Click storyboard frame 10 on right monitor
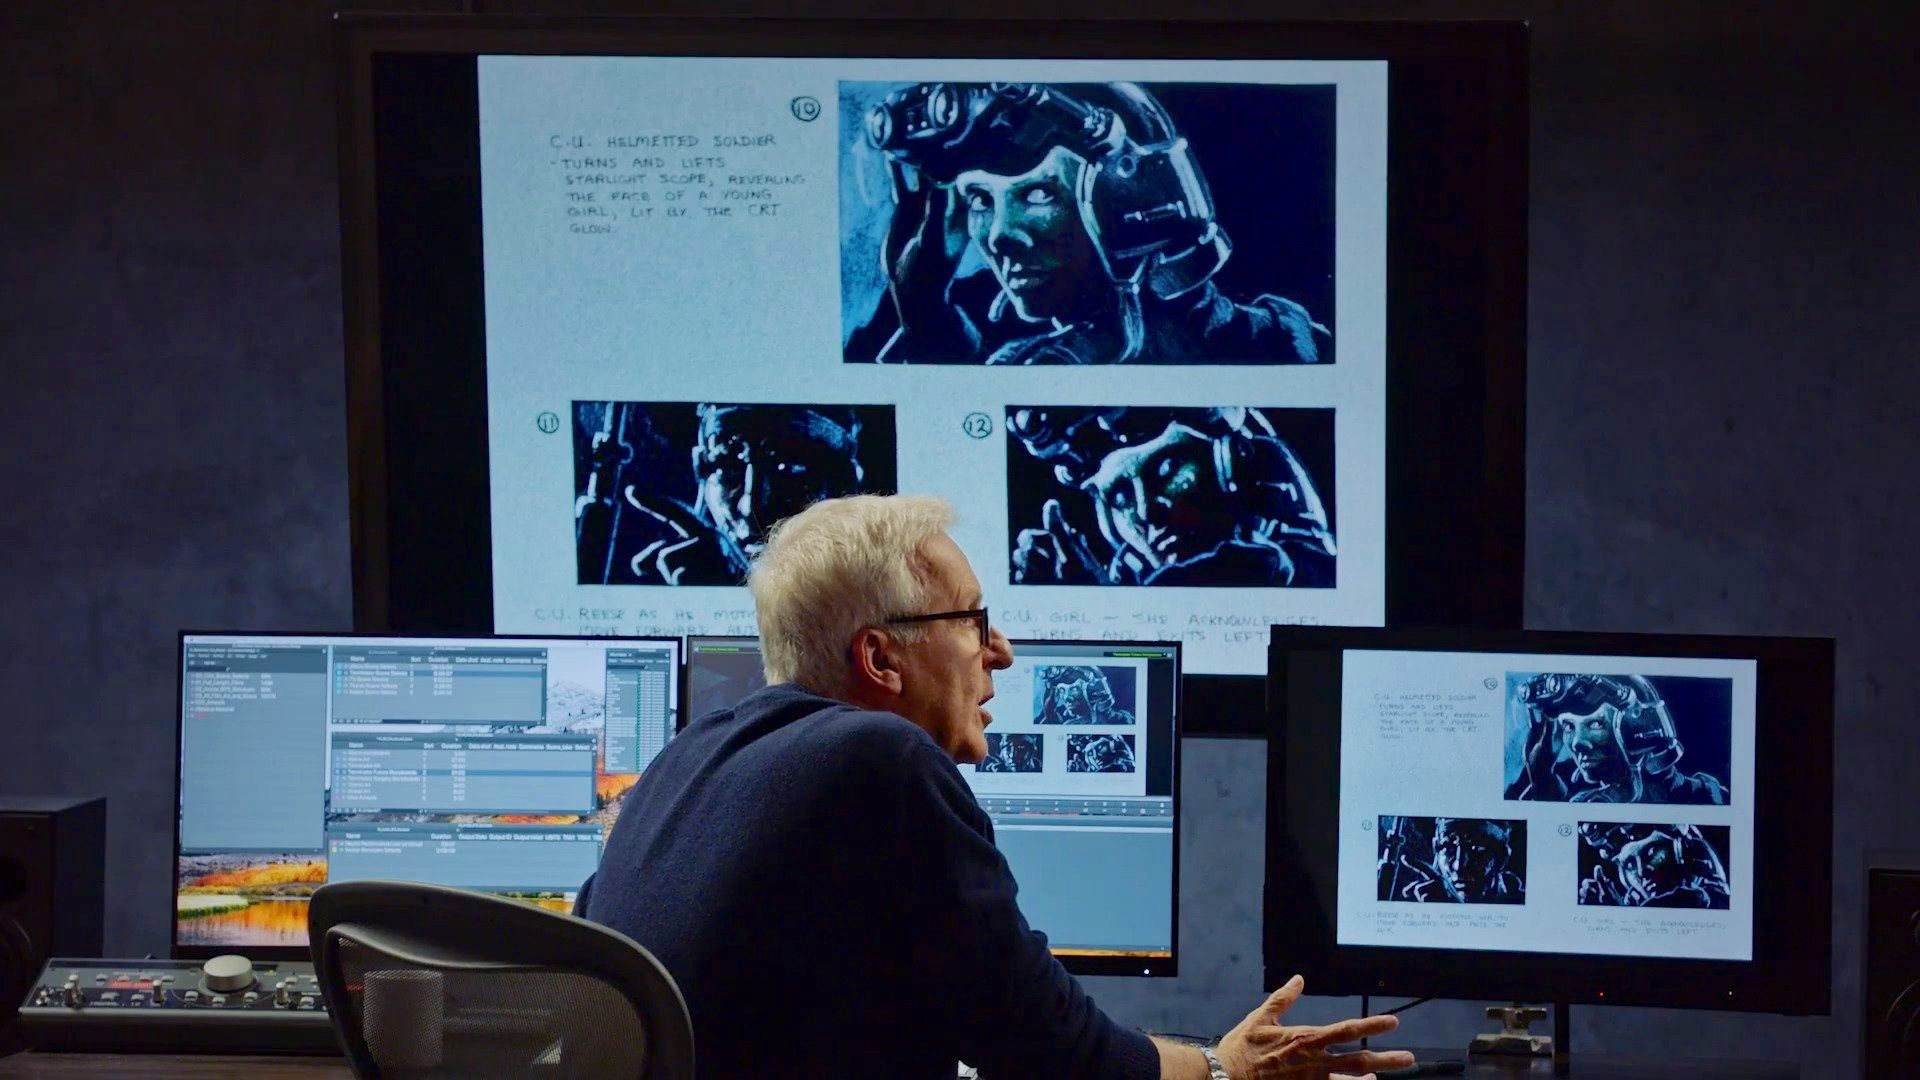This screenshot has height=1080, width=1920. pyautogui.click(x=1617, y=738)
